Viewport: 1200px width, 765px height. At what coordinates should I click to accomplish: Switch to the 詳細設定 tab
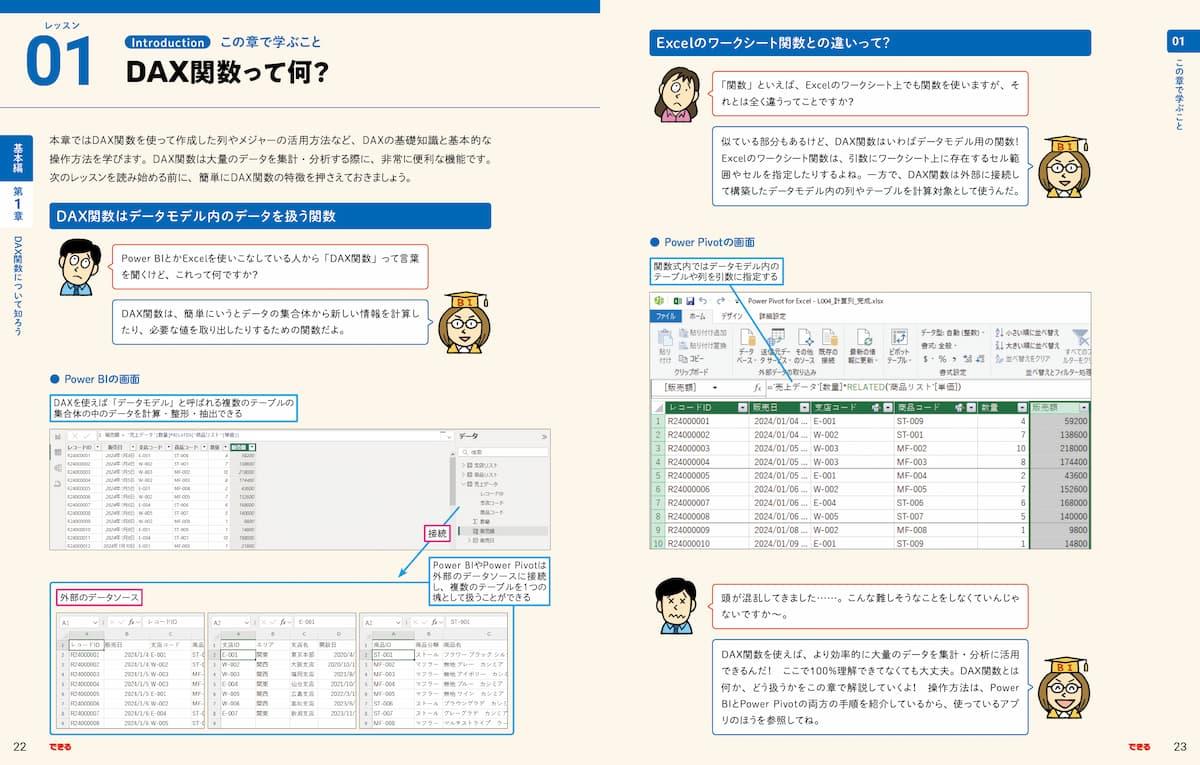772,316
